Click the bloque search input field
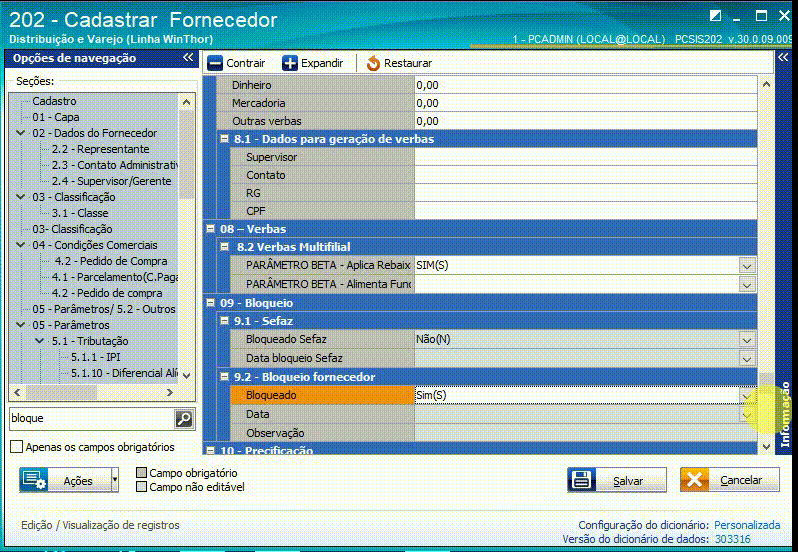This screenshot has height=552, width=798. point(92,419)
